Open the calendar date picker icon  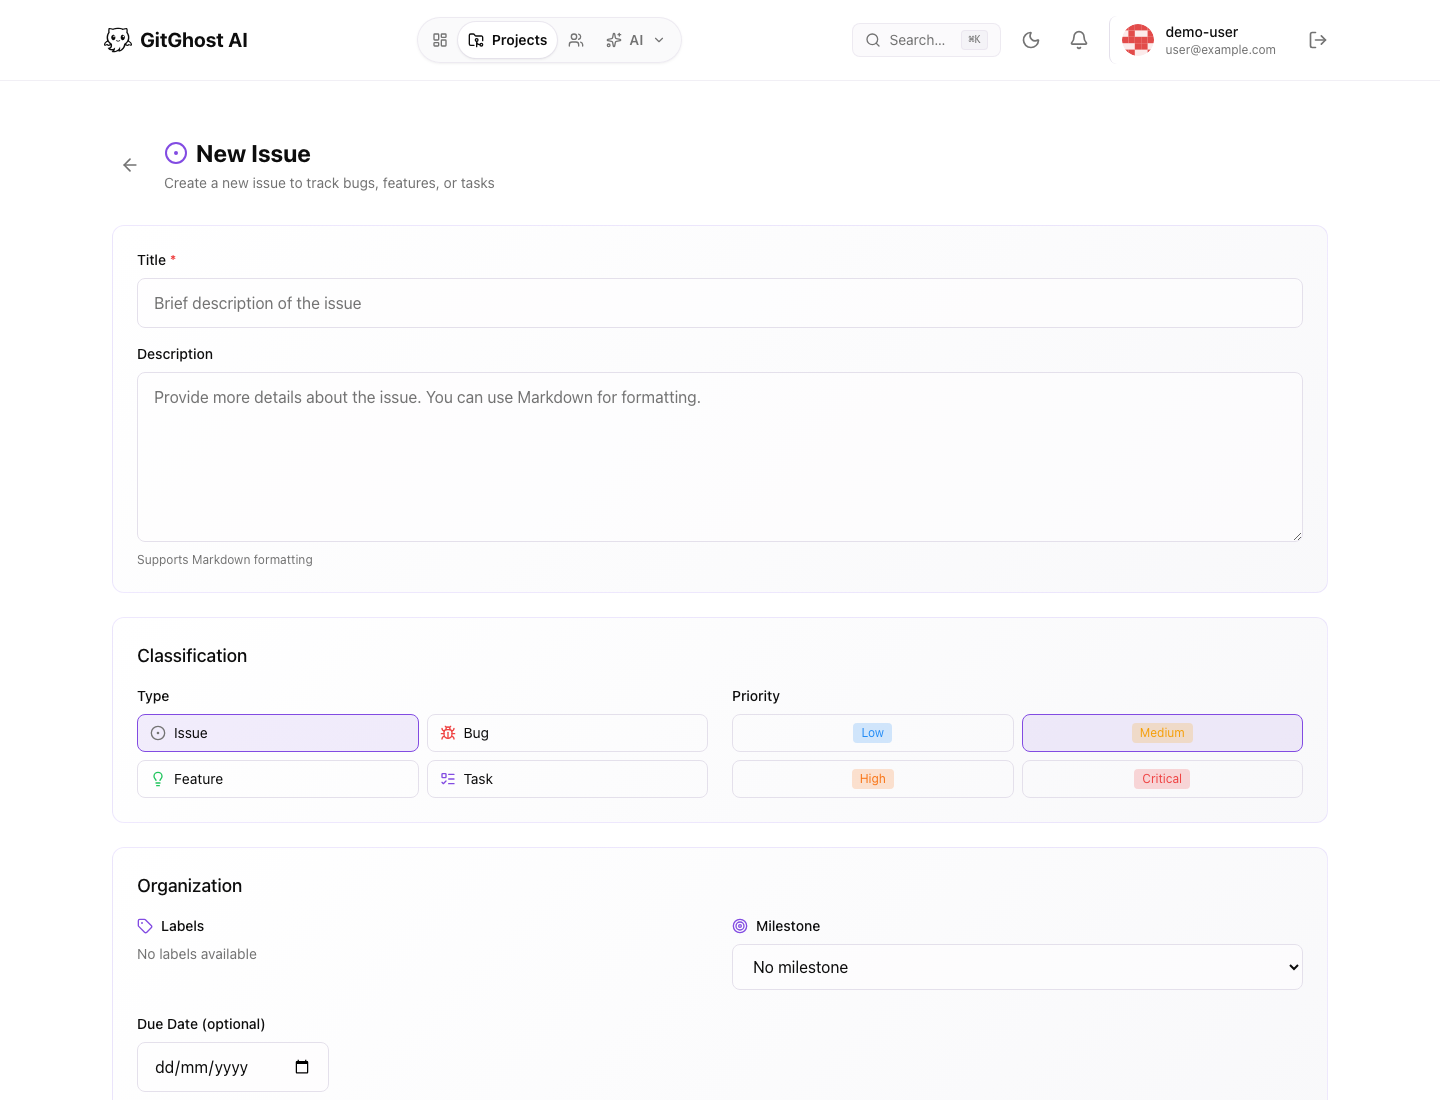coord(302,1067)
